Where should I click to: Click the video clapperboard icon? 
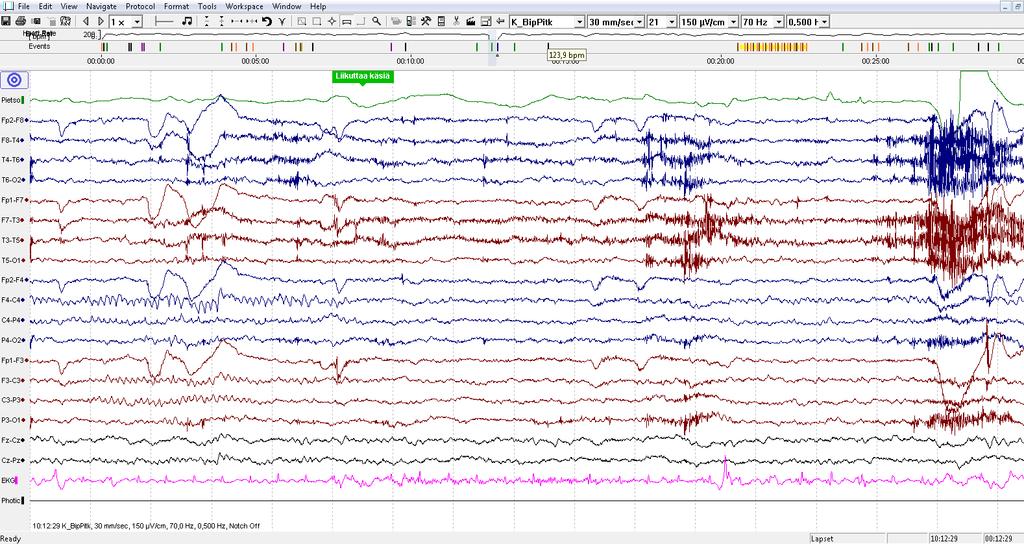pos(471,22)
